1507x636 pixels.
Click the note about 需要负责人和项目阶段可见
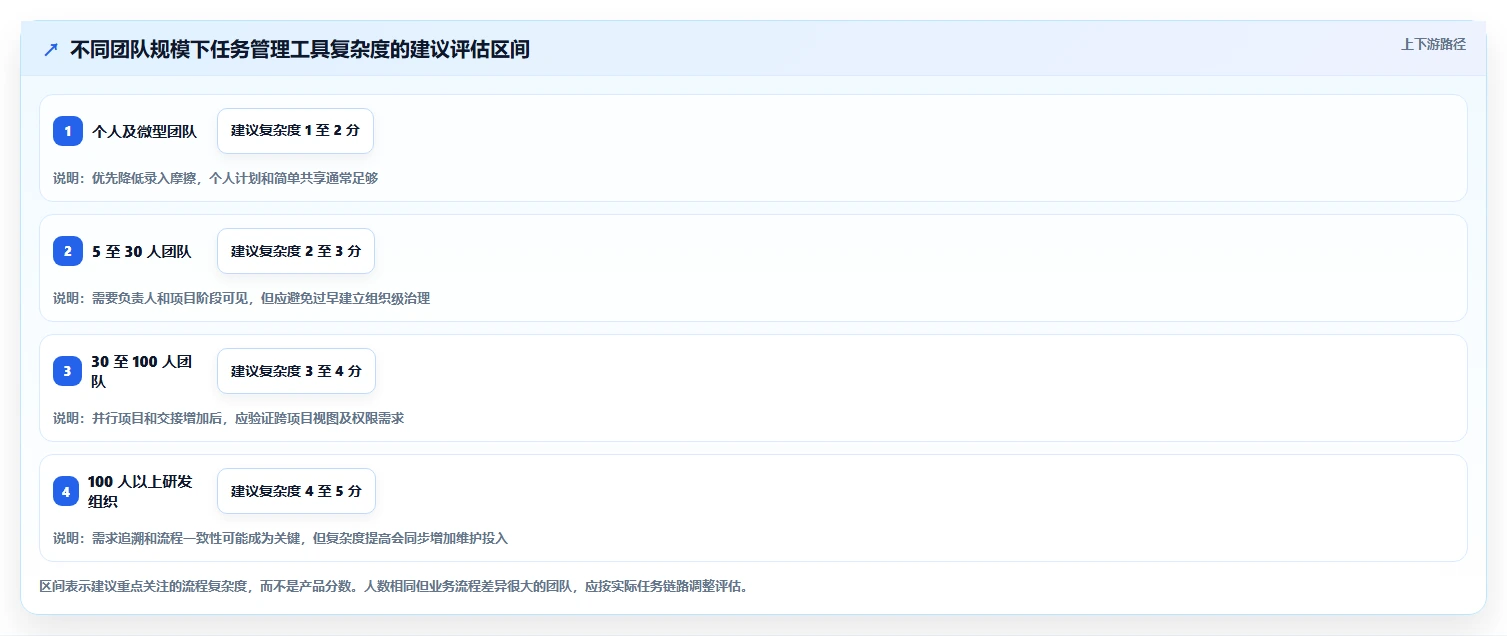tap(241, 298)
